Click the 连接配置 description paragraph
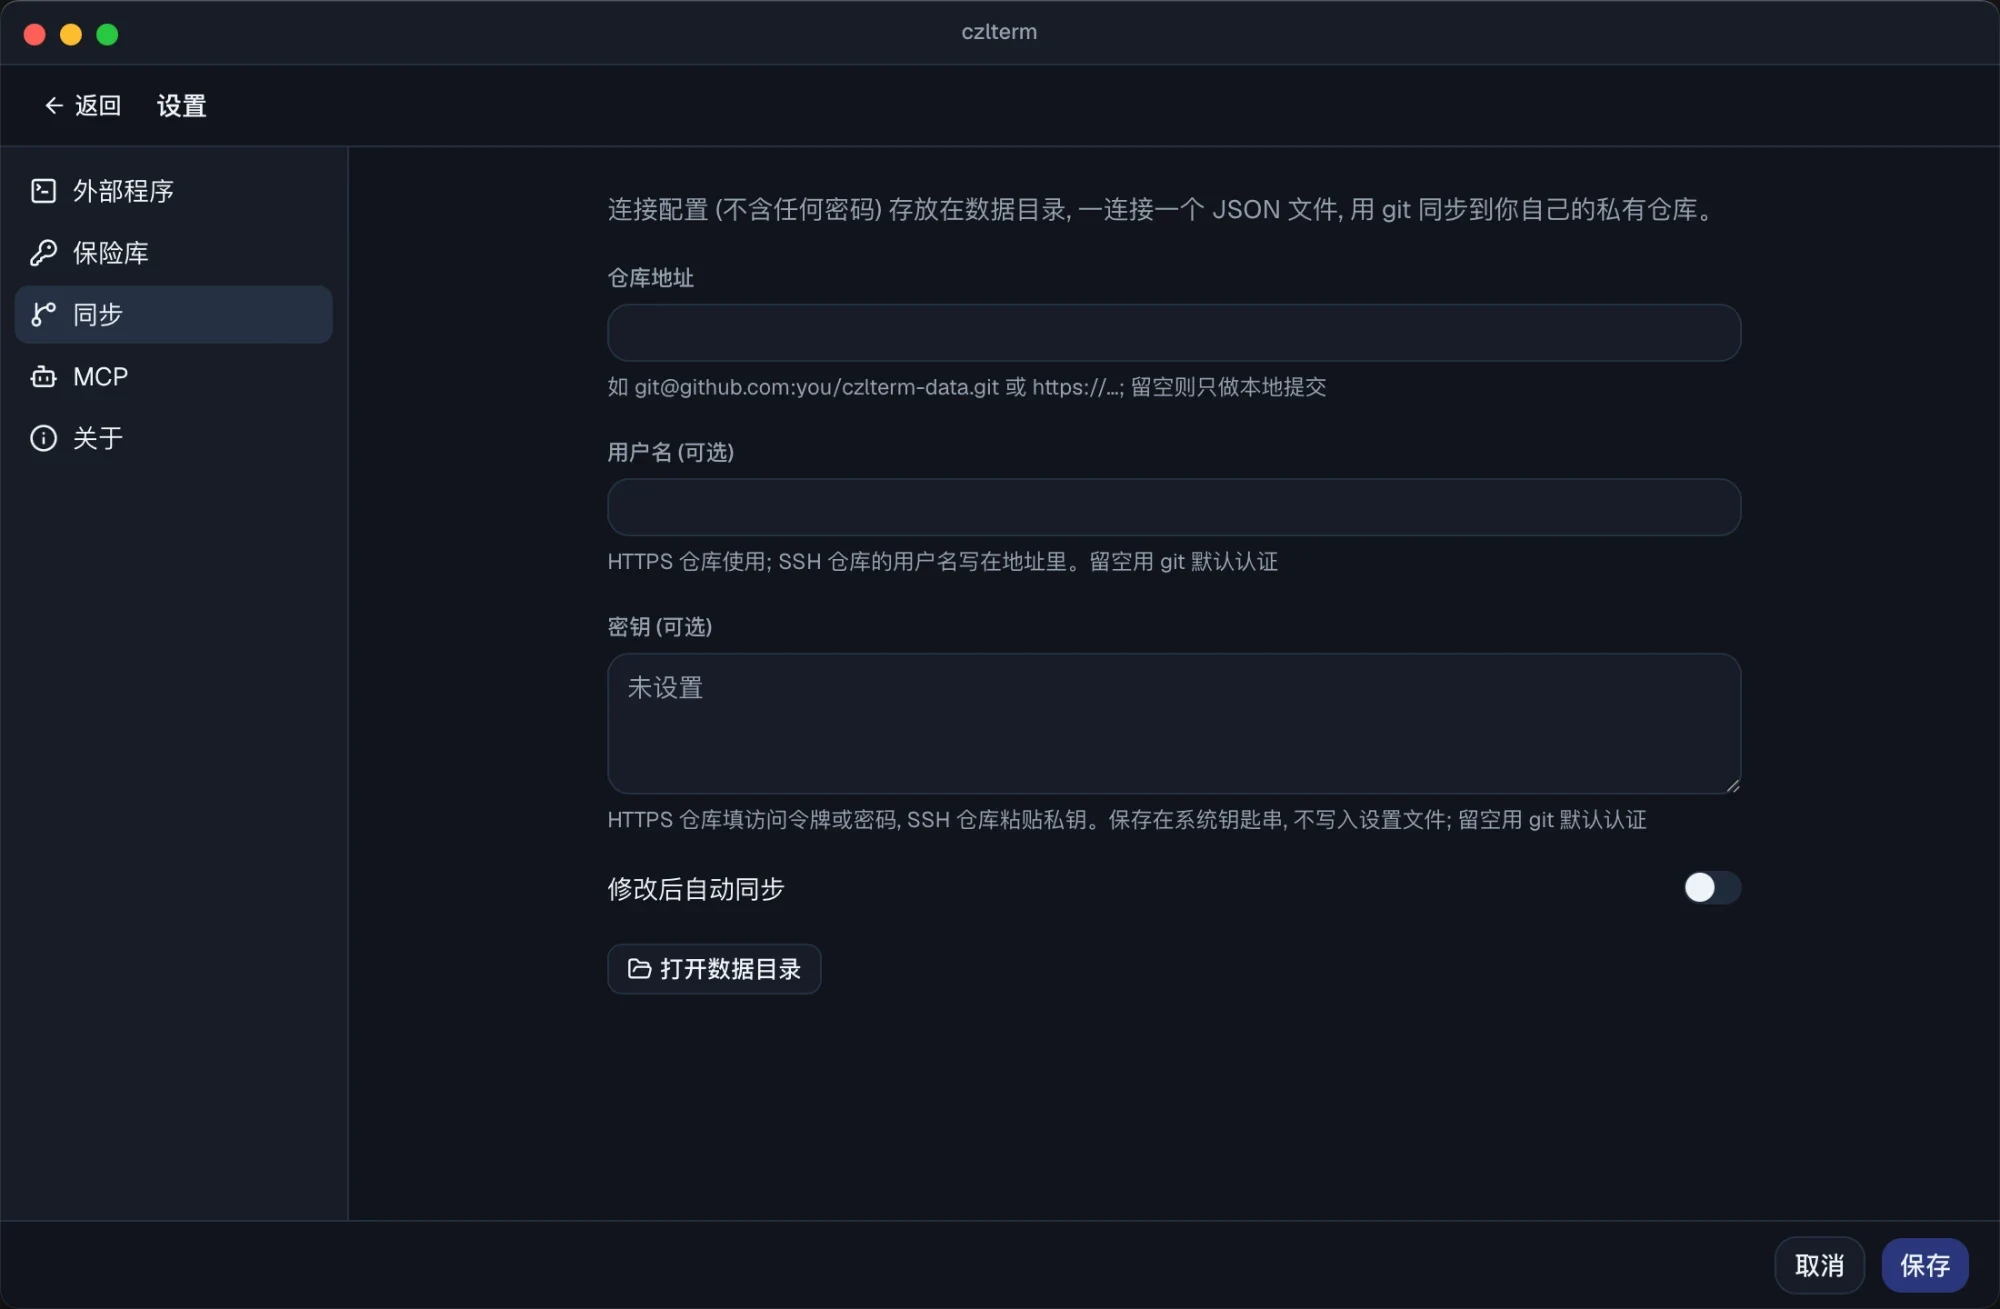The width and height of the screenshot is (2000, 1309). [x=1164, y=209]
